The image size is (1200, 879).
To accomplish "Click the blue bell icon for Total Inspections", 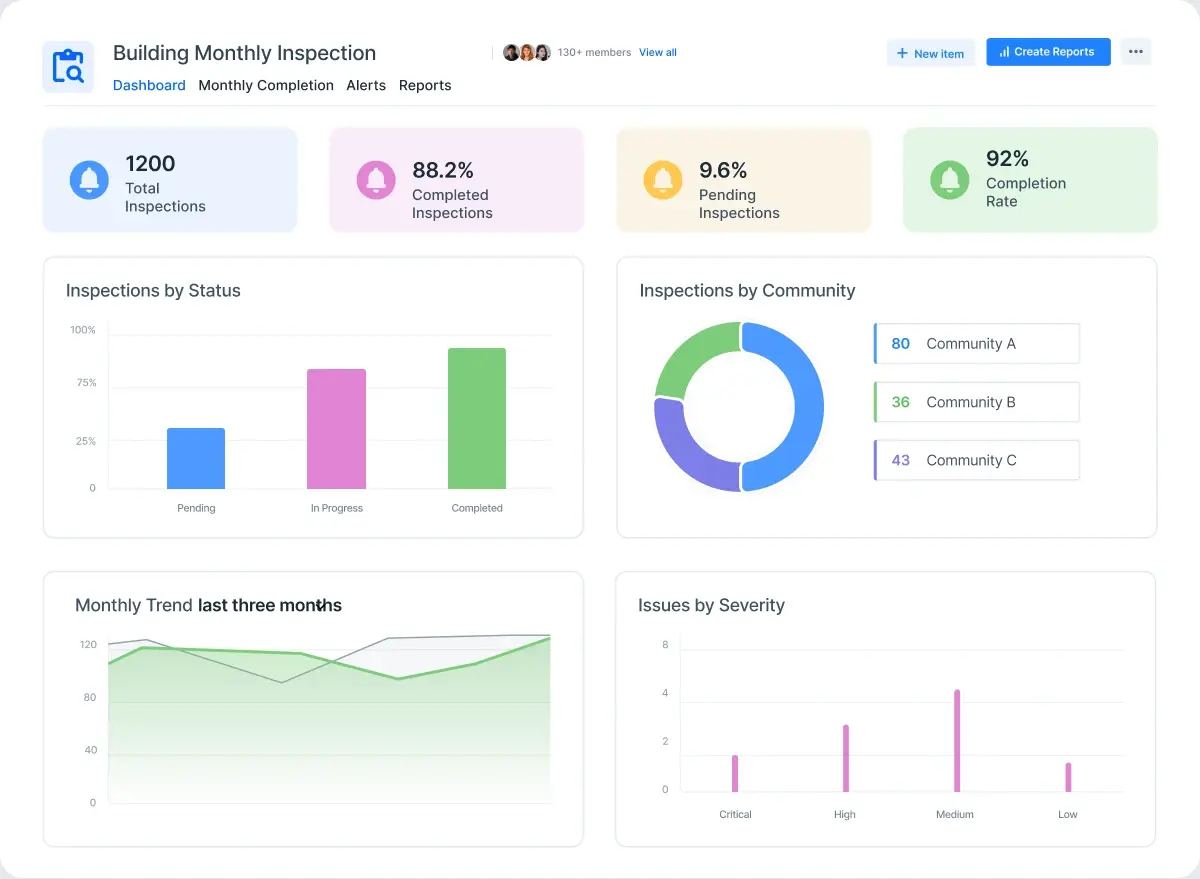I will [89, 180].
